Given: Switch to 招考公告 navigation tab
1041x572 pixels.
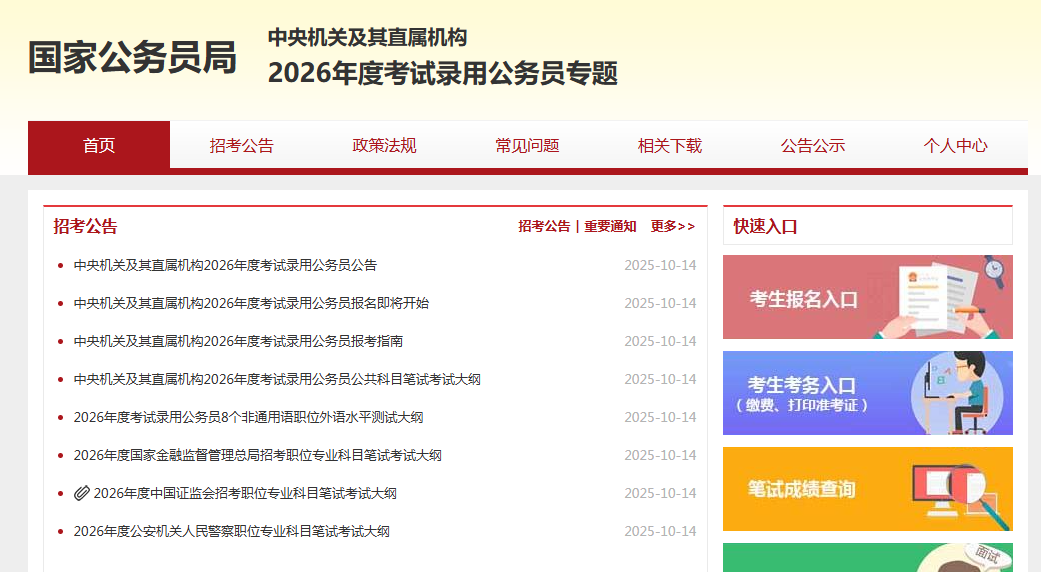Looking at the screenshot, I should pos(241,146).
